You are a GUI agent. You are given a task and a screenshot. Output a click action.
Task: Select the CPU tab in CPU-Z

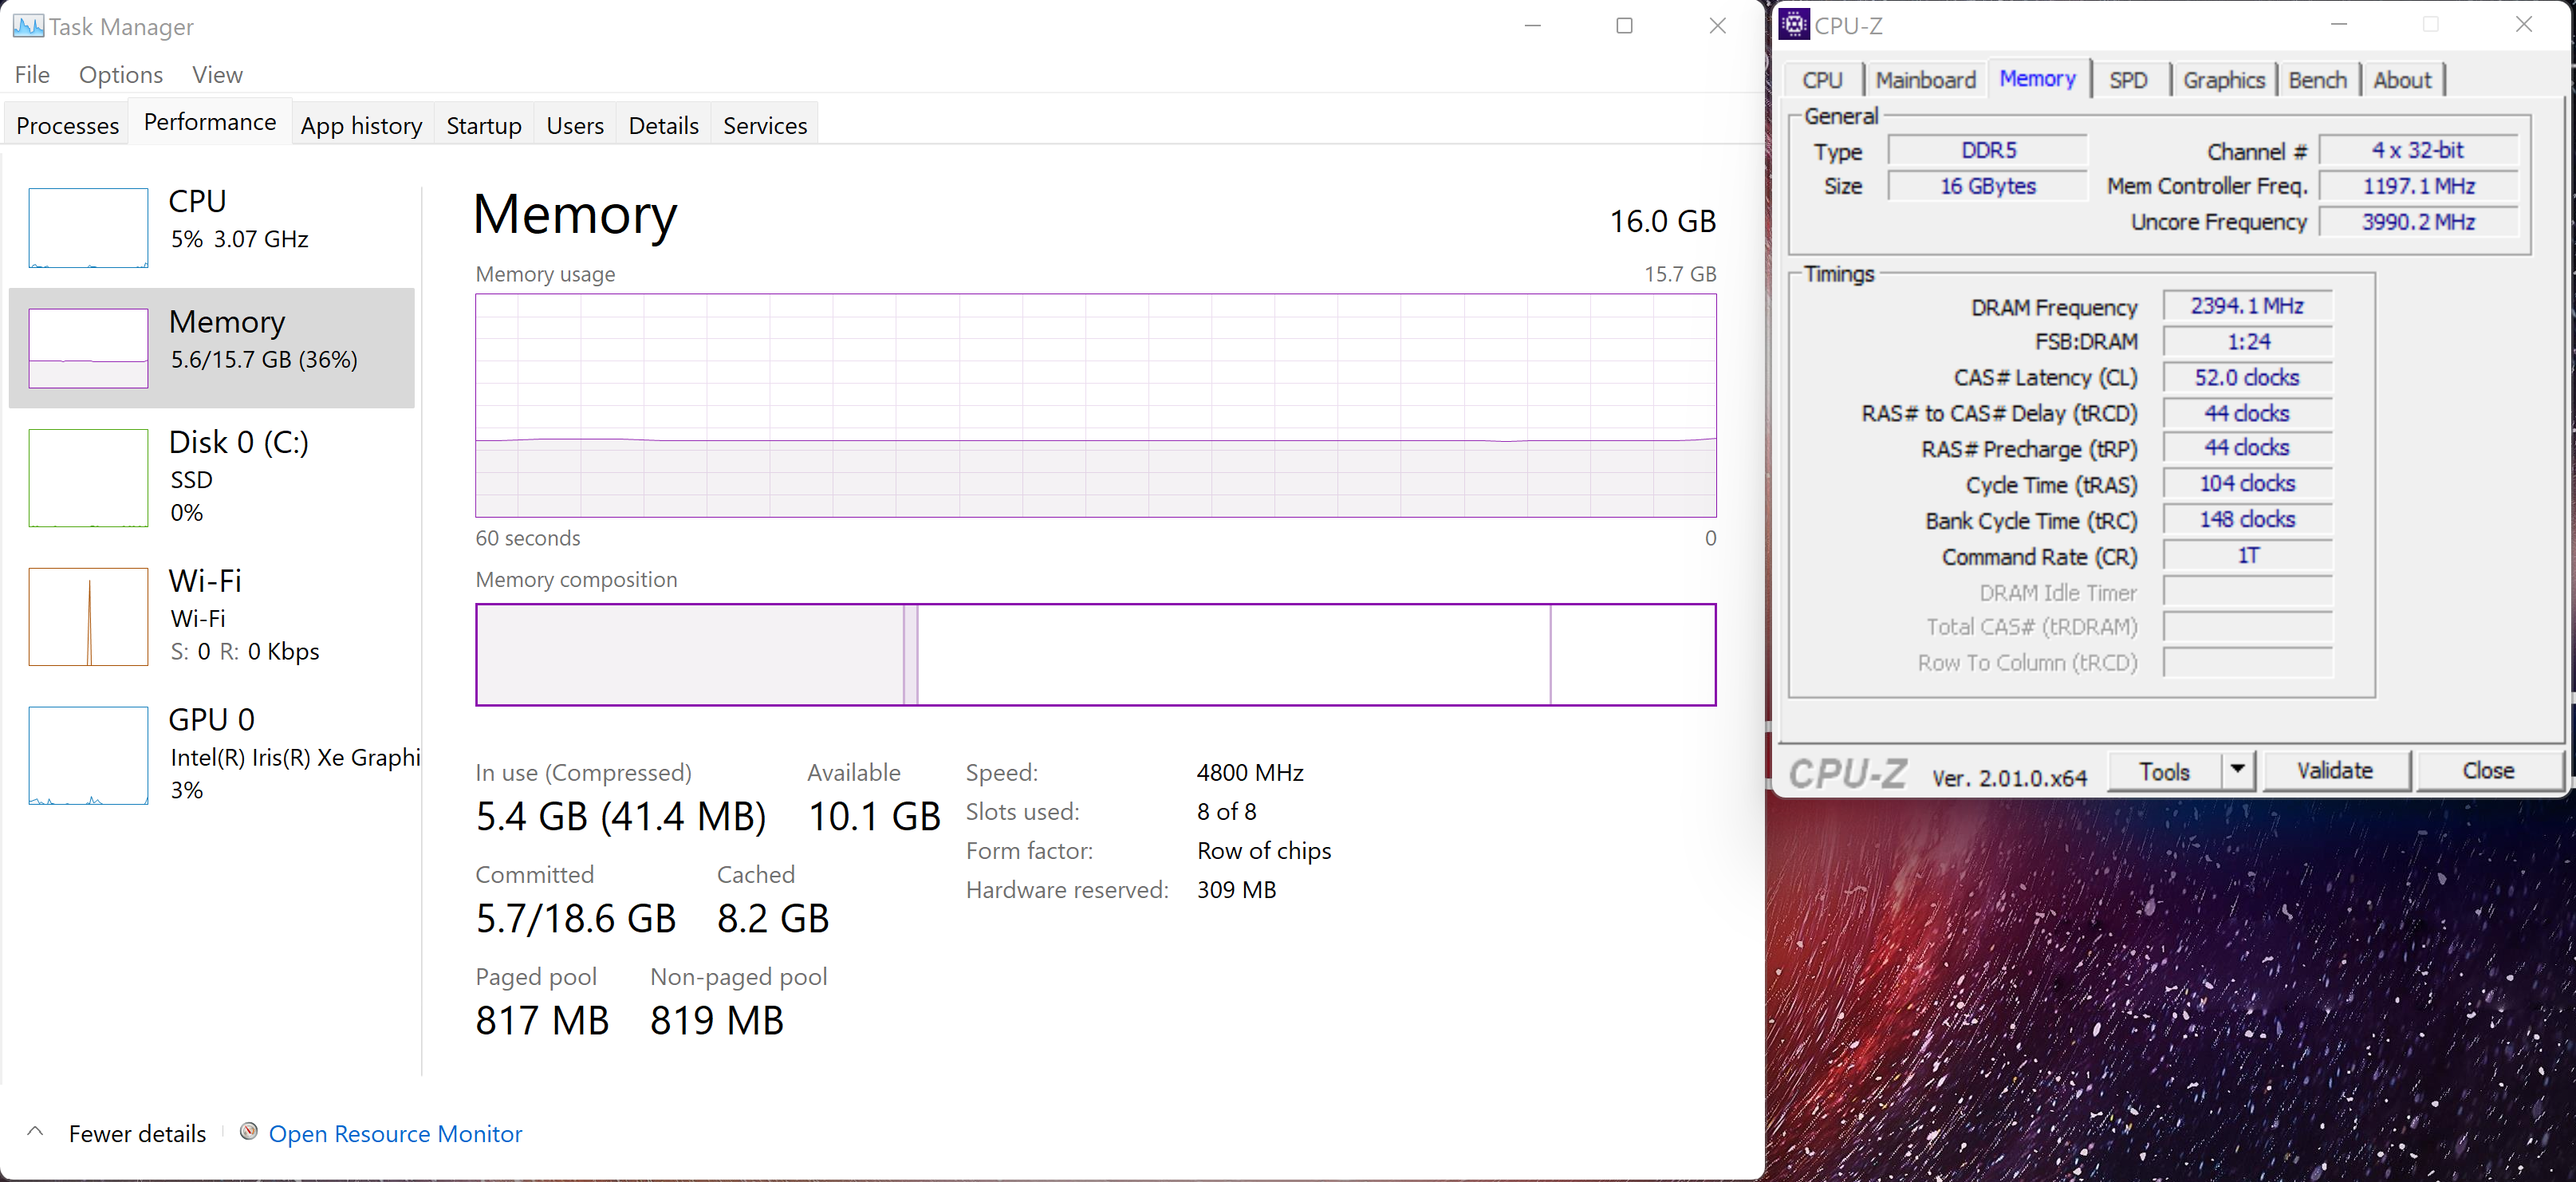click(1822, 80)
